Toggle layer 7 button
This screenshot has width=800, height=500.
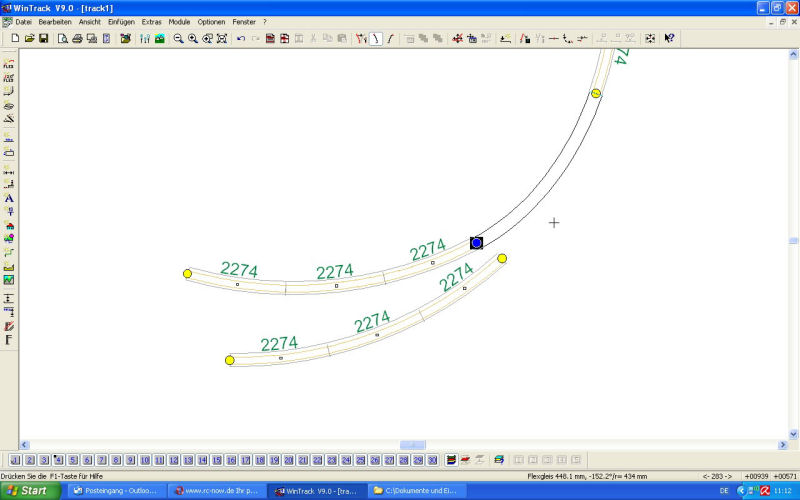tap(102, 460)
